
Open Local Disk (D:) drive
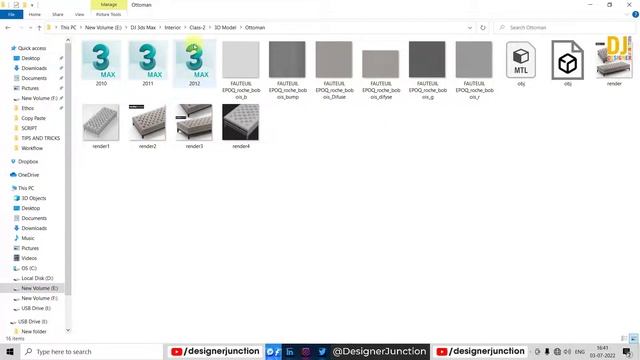click(37, 278)
